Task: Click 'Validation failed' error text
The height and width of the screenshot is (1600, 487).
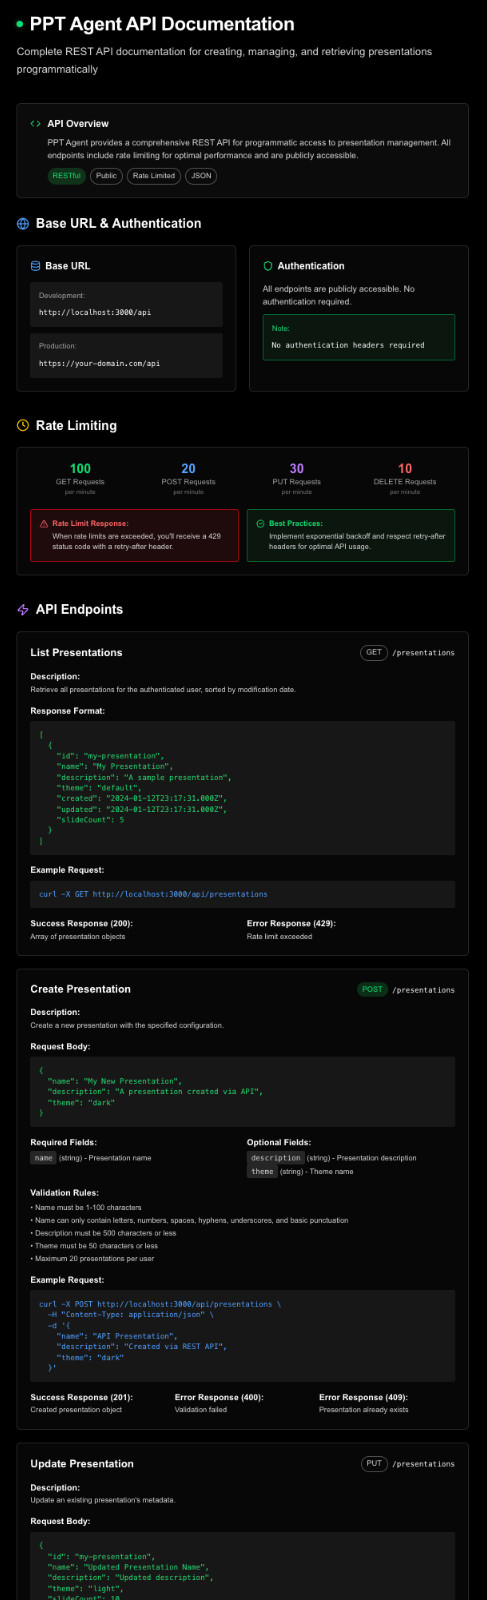Action: coord(201,1410)
